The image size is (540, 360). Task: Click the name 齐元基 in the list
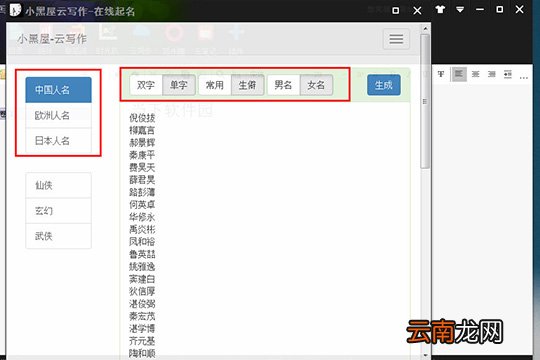142,341
